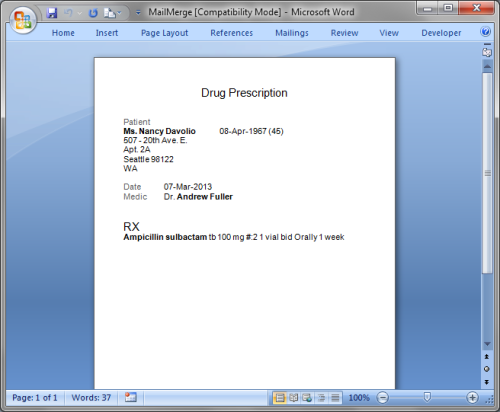This screenshot has width=500, height=412.
Task: Open the Office button menu
Action: click(x=23, y=20)
